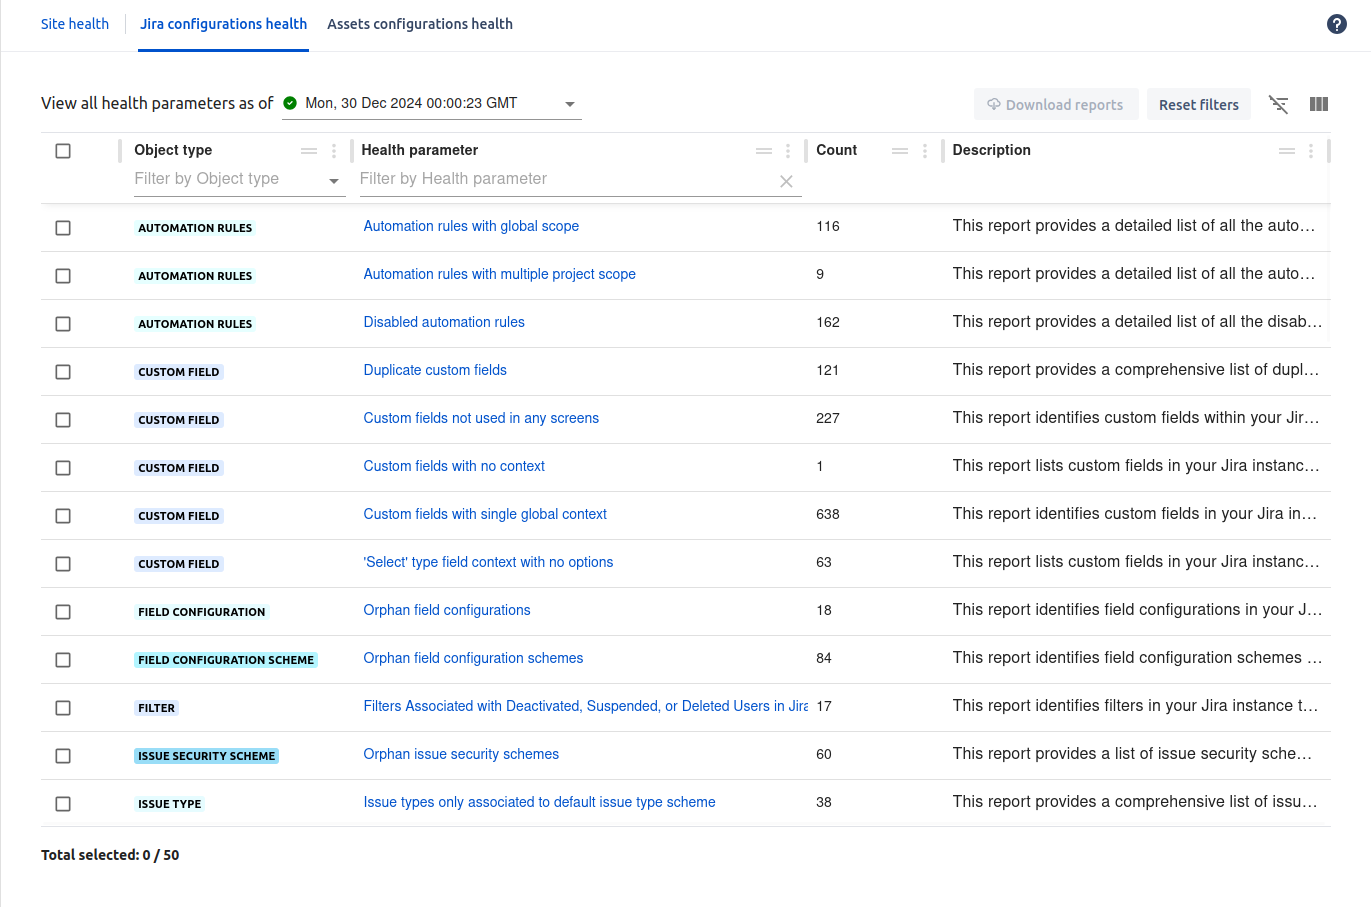Screen dimensions: 1371x908
Task: Open Health parameter column menu dots
Action: coord(788,151)
